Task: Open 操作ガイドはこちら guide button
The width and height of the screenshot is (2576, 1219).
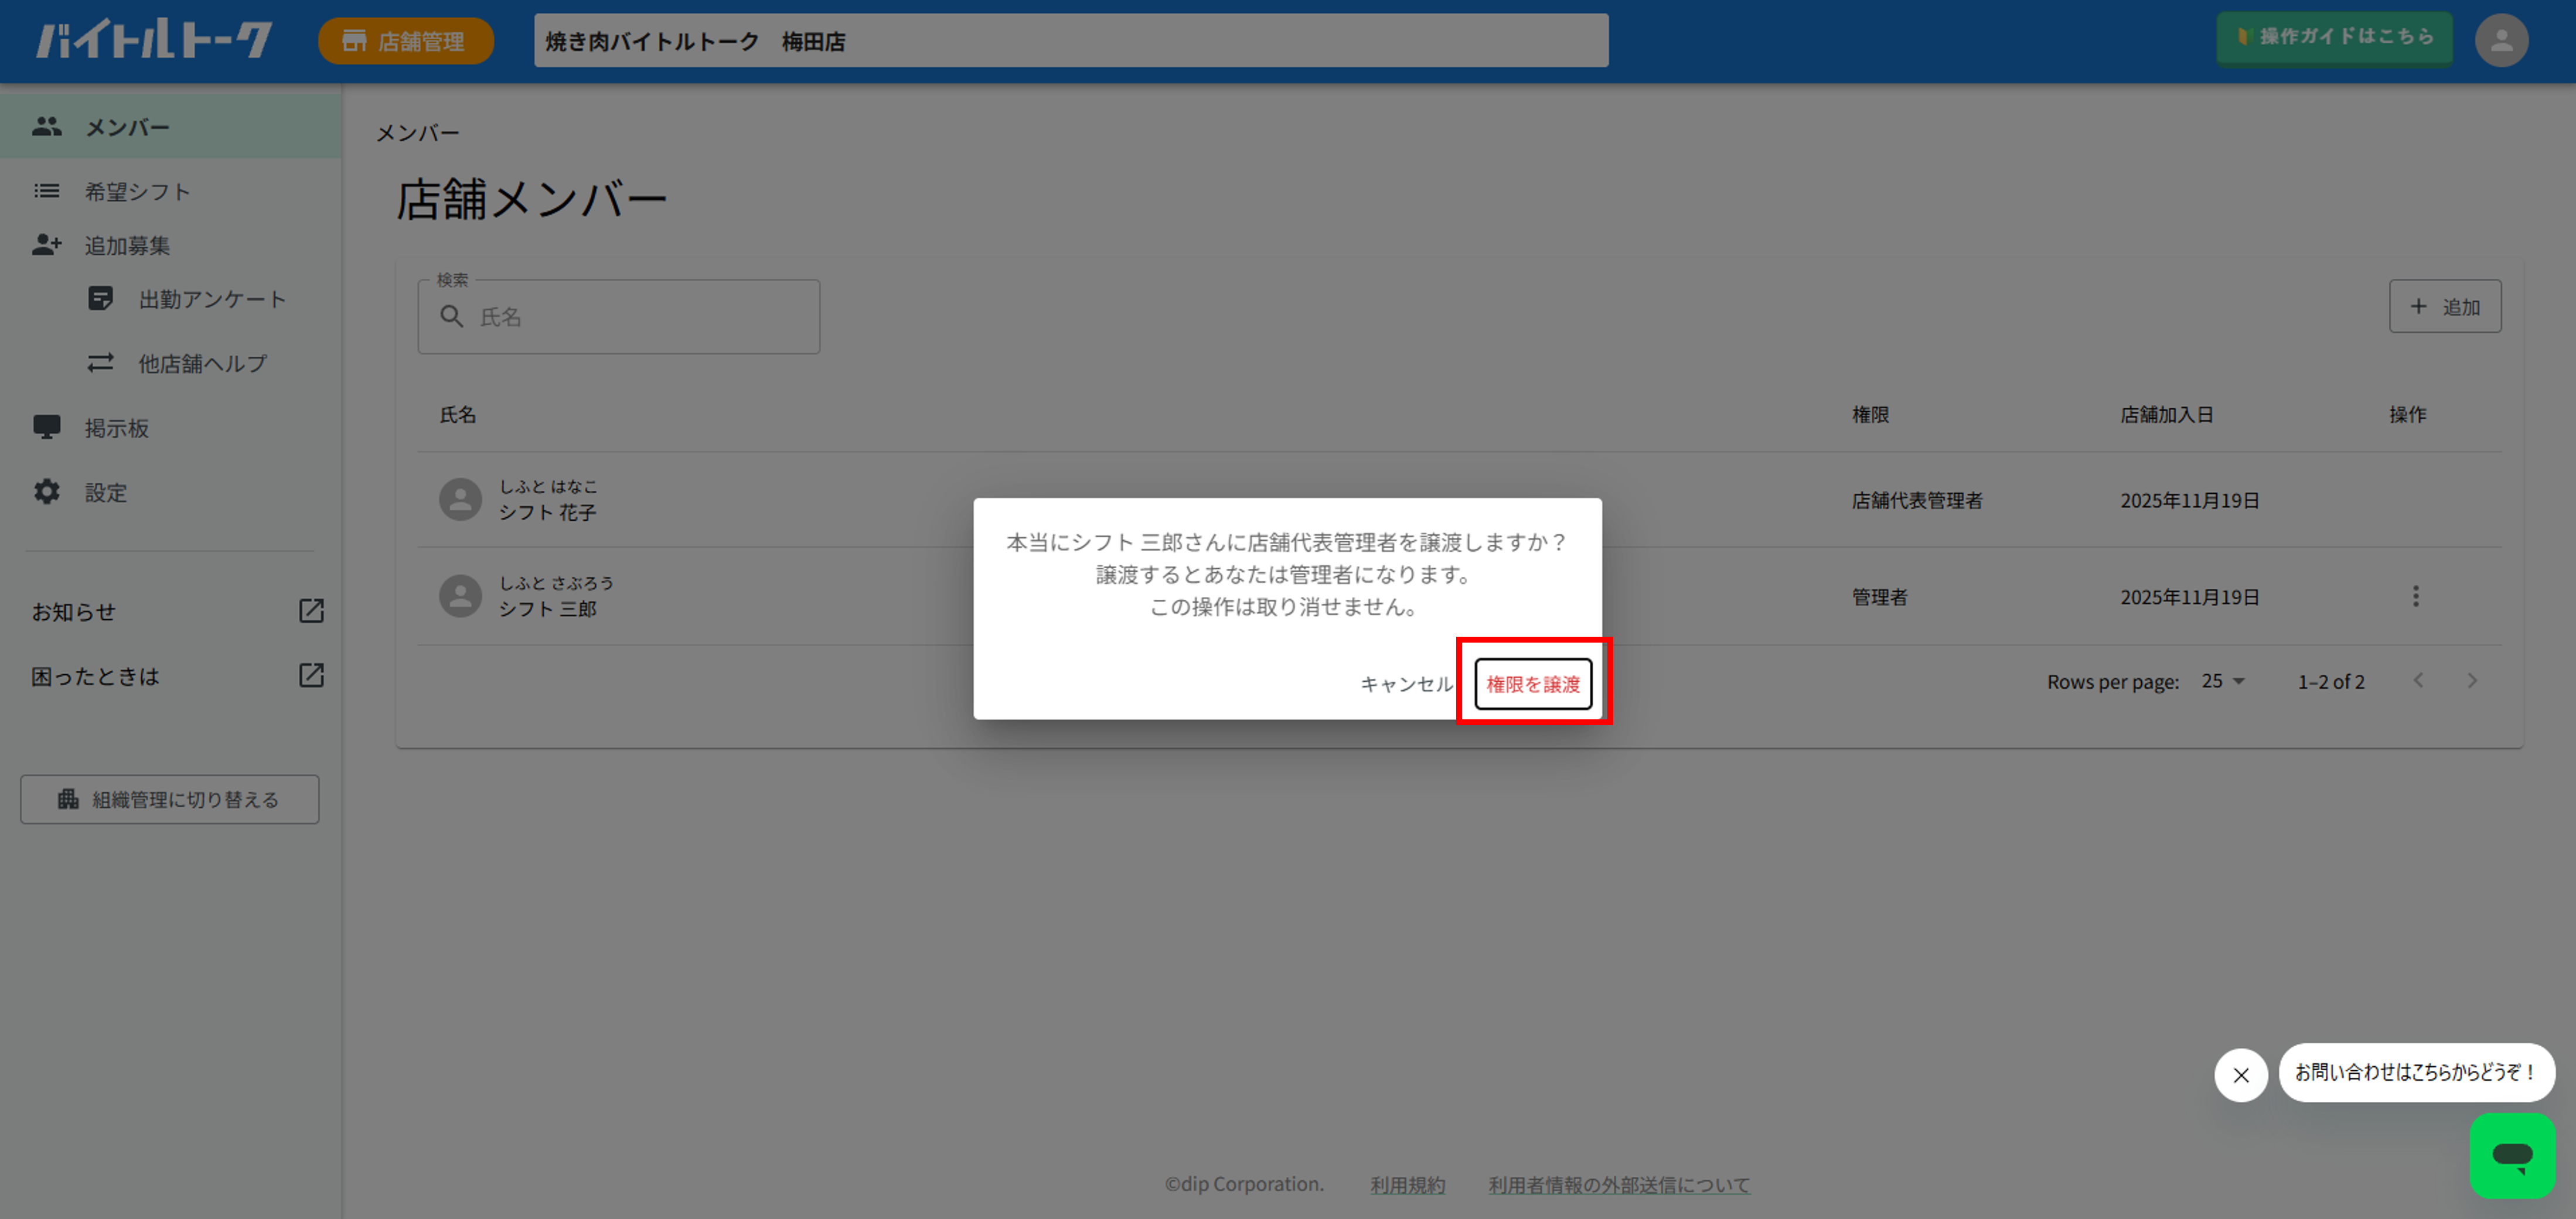Action: click(x=2334, y=37)
